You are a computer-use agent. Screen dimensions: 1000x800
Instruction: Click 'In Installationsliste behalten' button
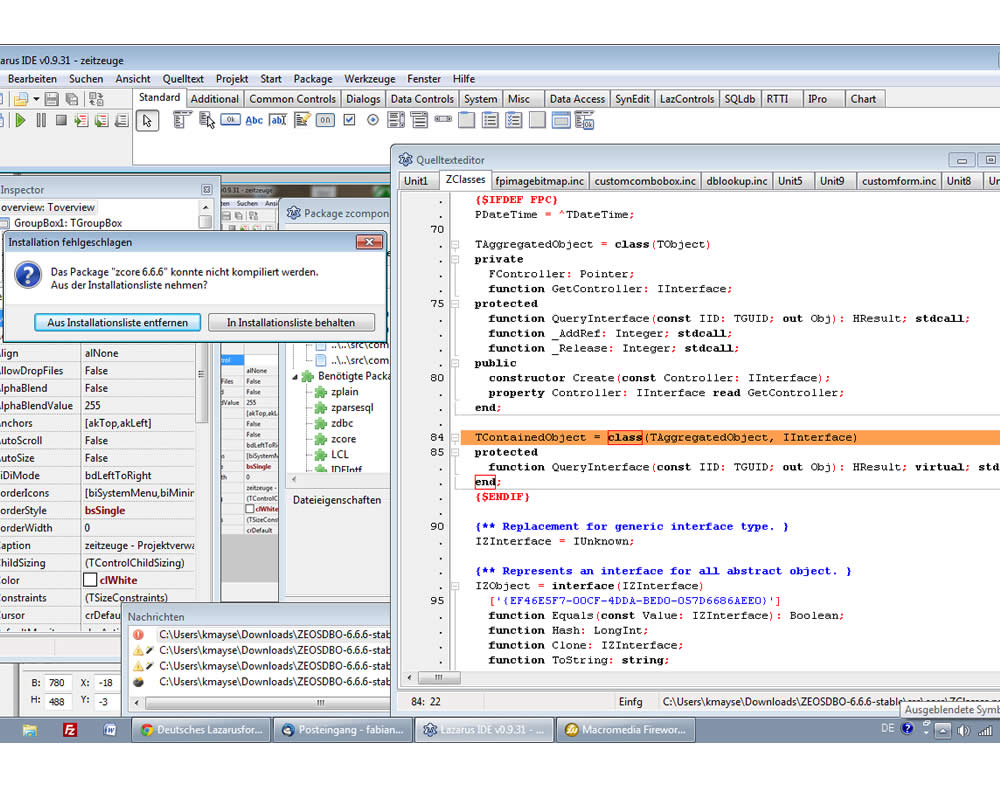pos(291,322)
